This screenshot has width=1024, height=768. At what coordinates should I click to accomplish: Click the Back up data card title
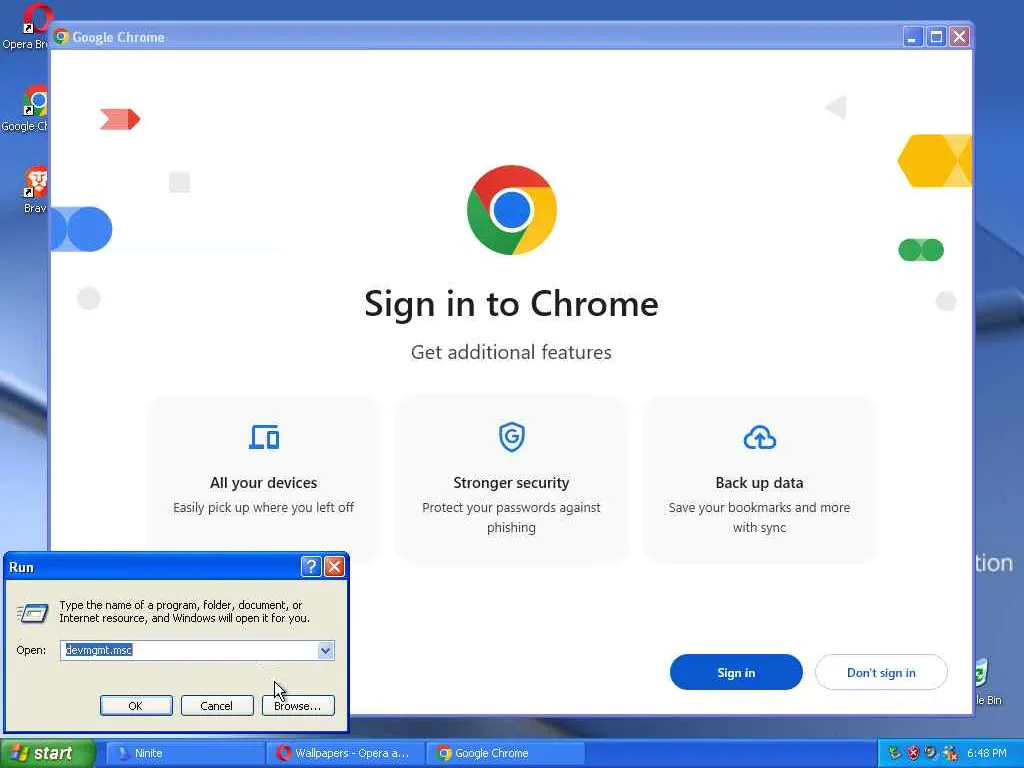(x=760, y=483)
